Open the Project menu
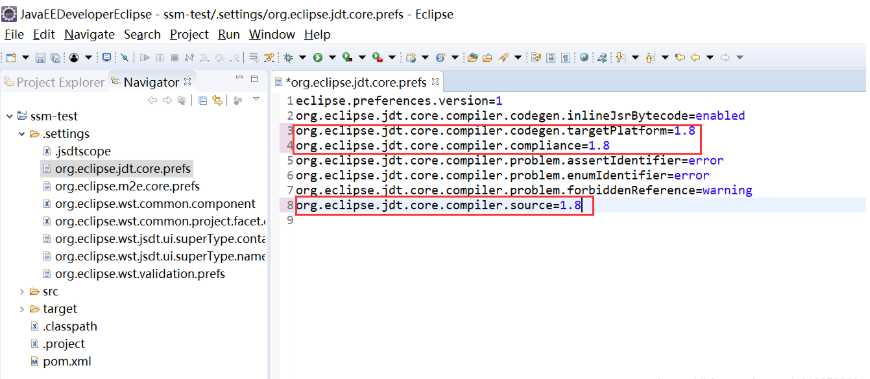Screen dimensions: 870x379 (x=189, y=34)
